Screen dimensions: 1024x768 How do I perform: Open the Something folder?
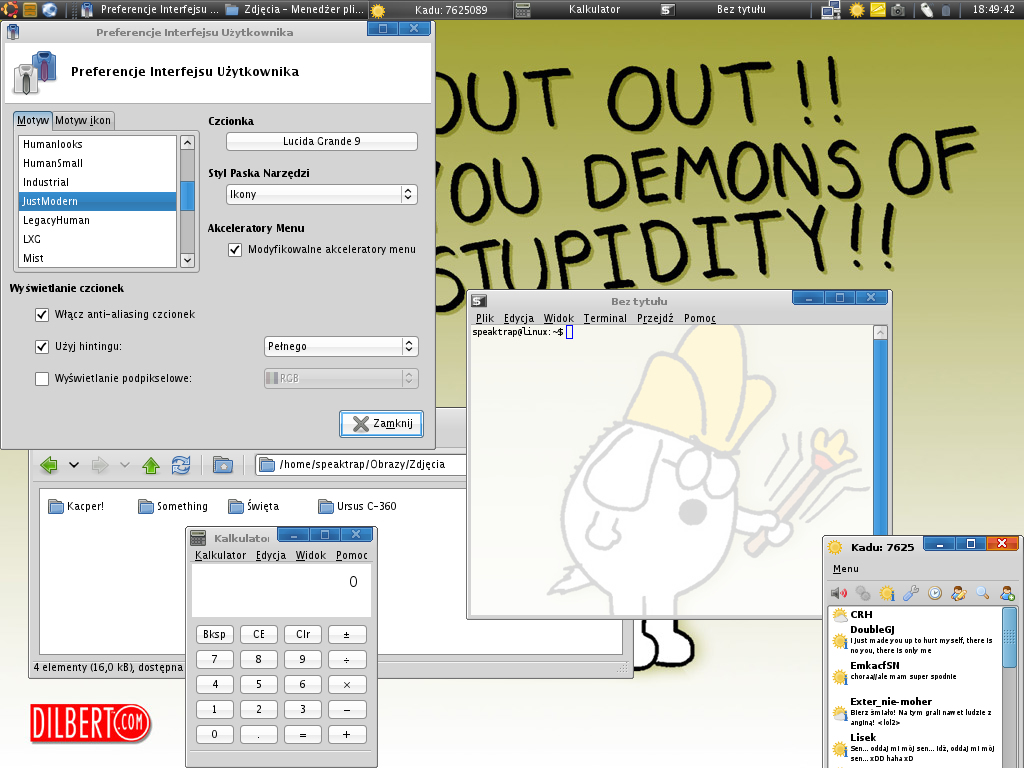pyautogui.click(x=173, y=506)
